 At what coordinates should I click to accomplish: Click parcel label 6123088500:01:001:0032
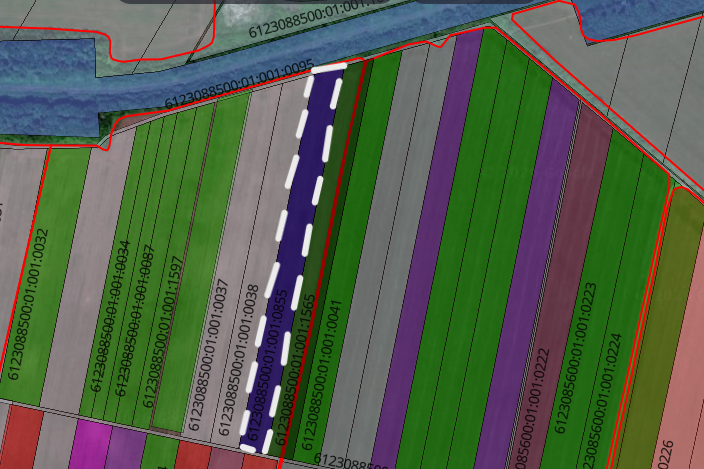coord(27,304)
